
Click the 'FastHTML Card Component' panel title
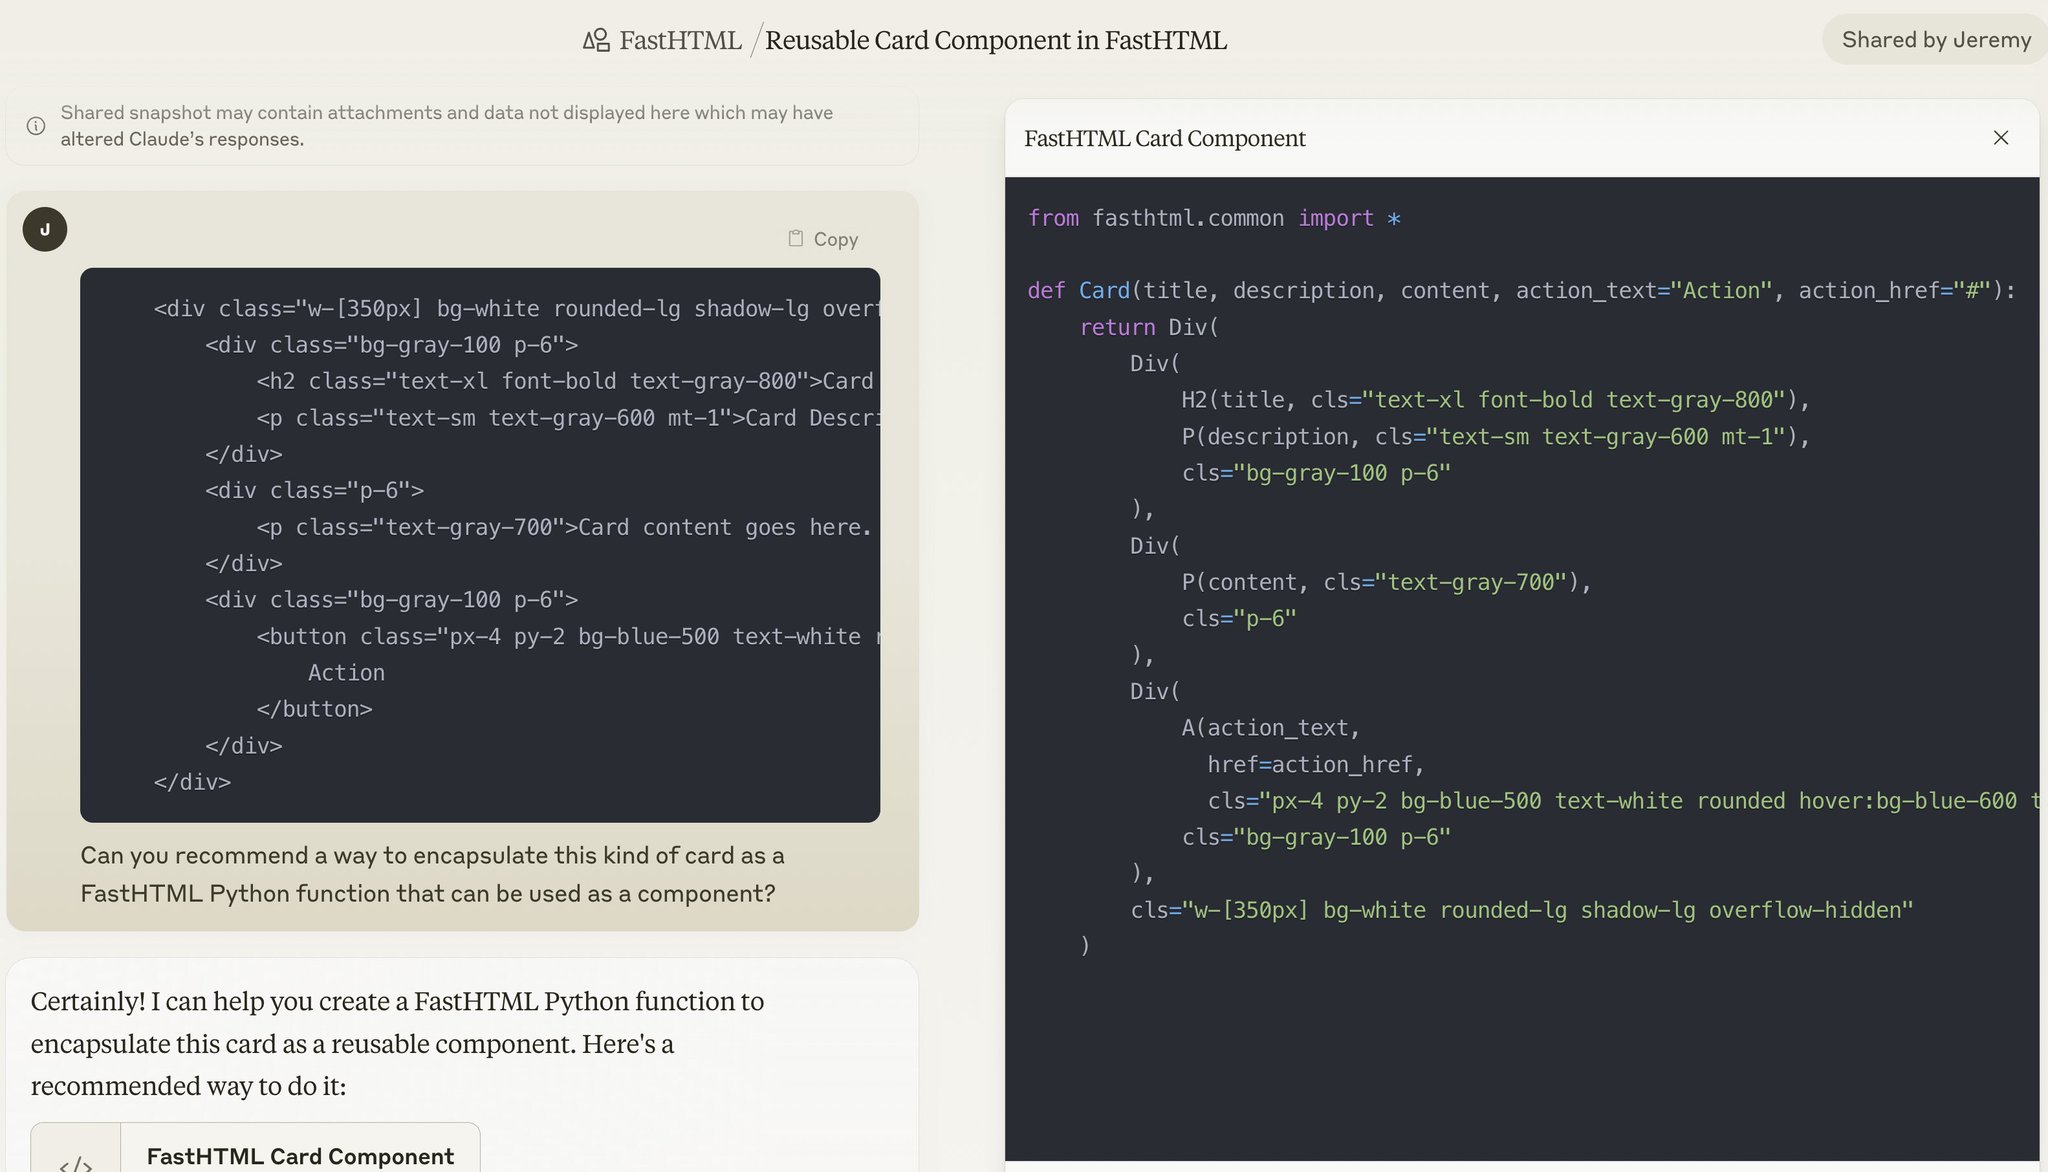(1165, 138)
